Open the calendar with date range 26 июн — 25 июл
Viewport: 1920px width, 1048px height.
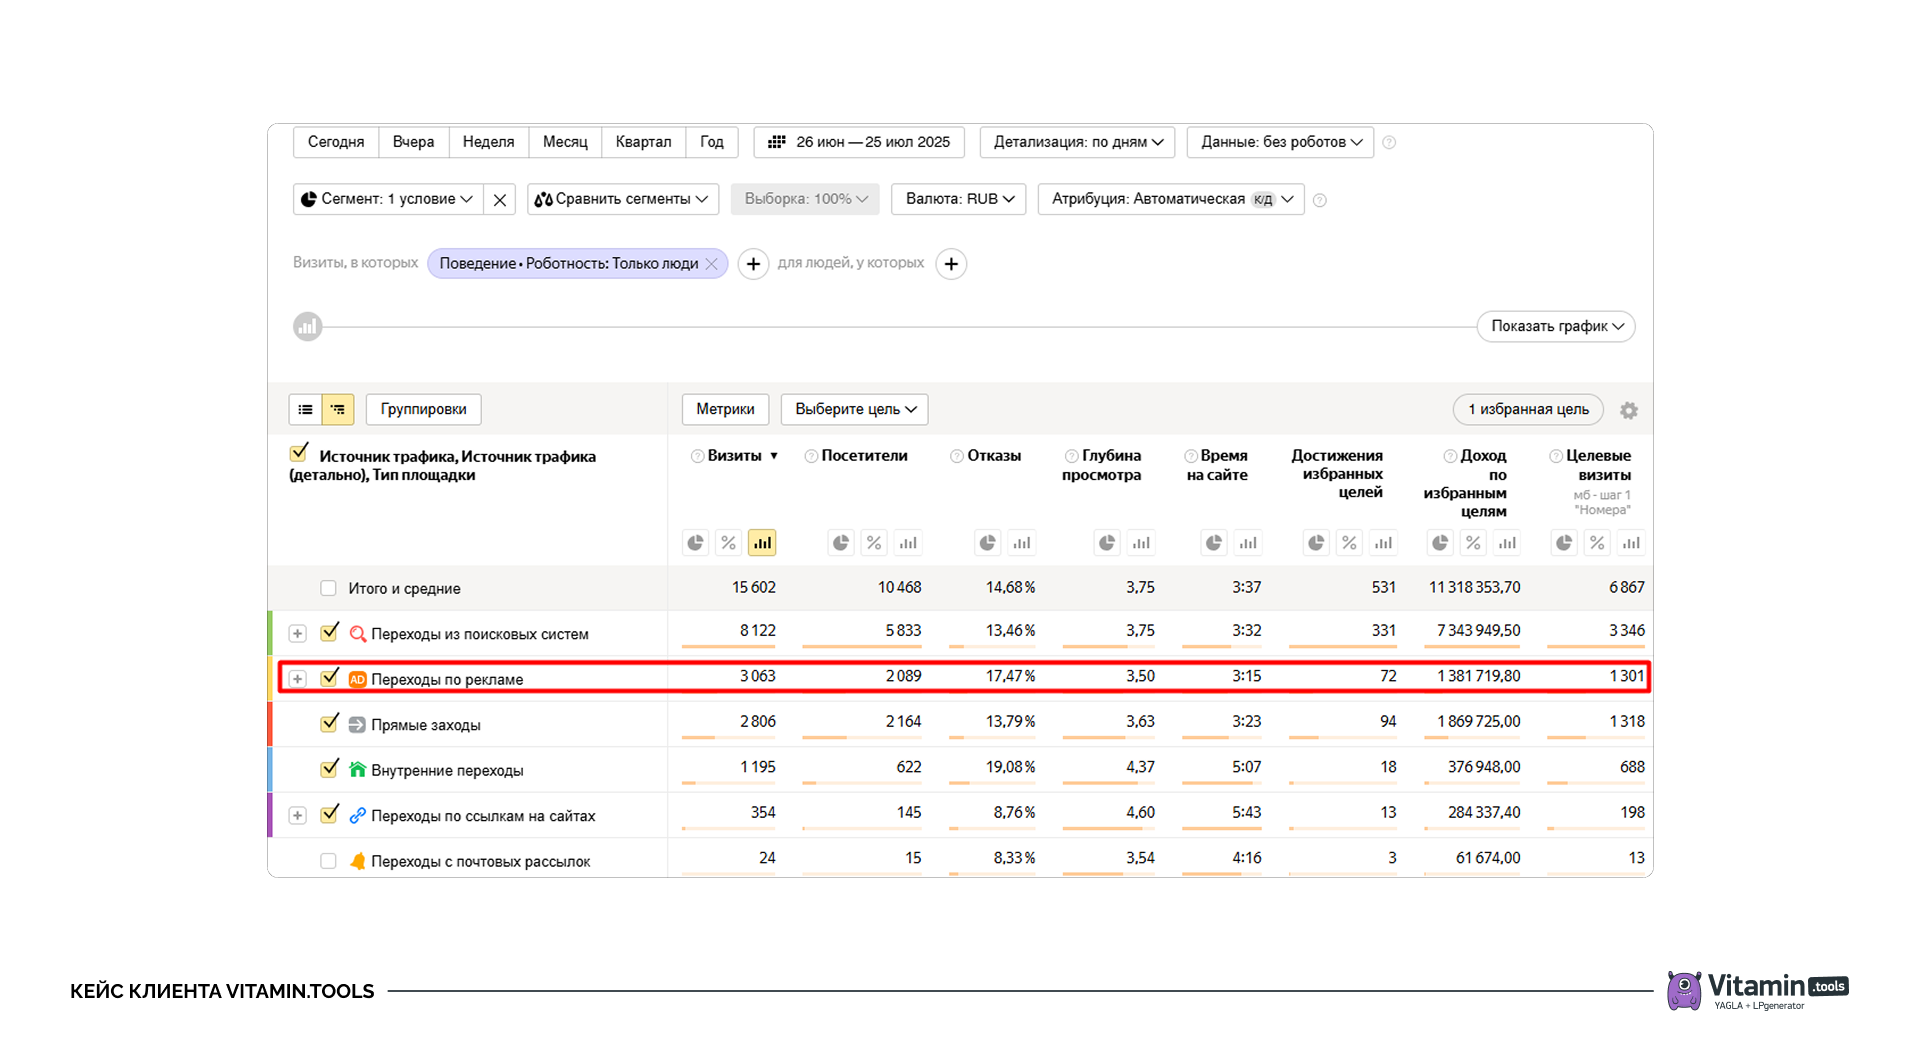point(858,142)
